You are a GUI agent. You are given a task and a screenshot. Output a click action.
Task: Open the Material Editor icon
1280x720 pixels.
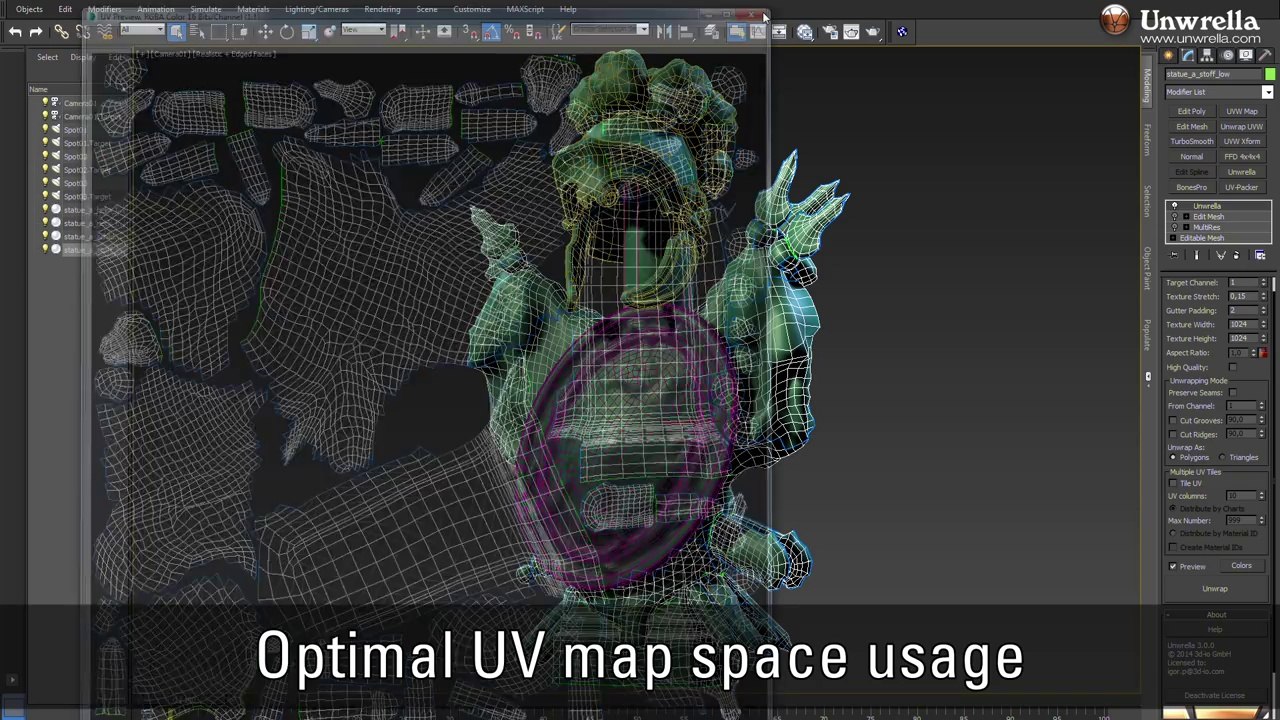(805, 32)
